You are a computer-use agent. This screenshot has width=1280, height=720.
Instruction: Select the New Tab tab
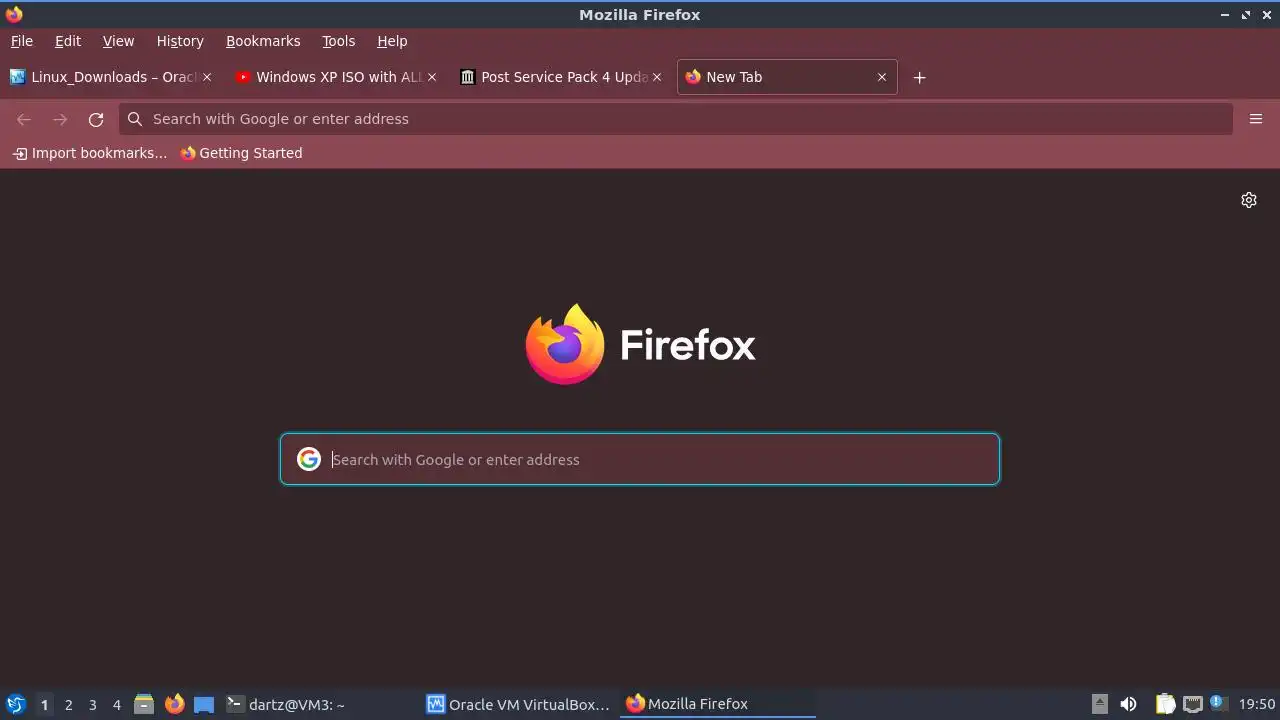click(x=787, y=77)
